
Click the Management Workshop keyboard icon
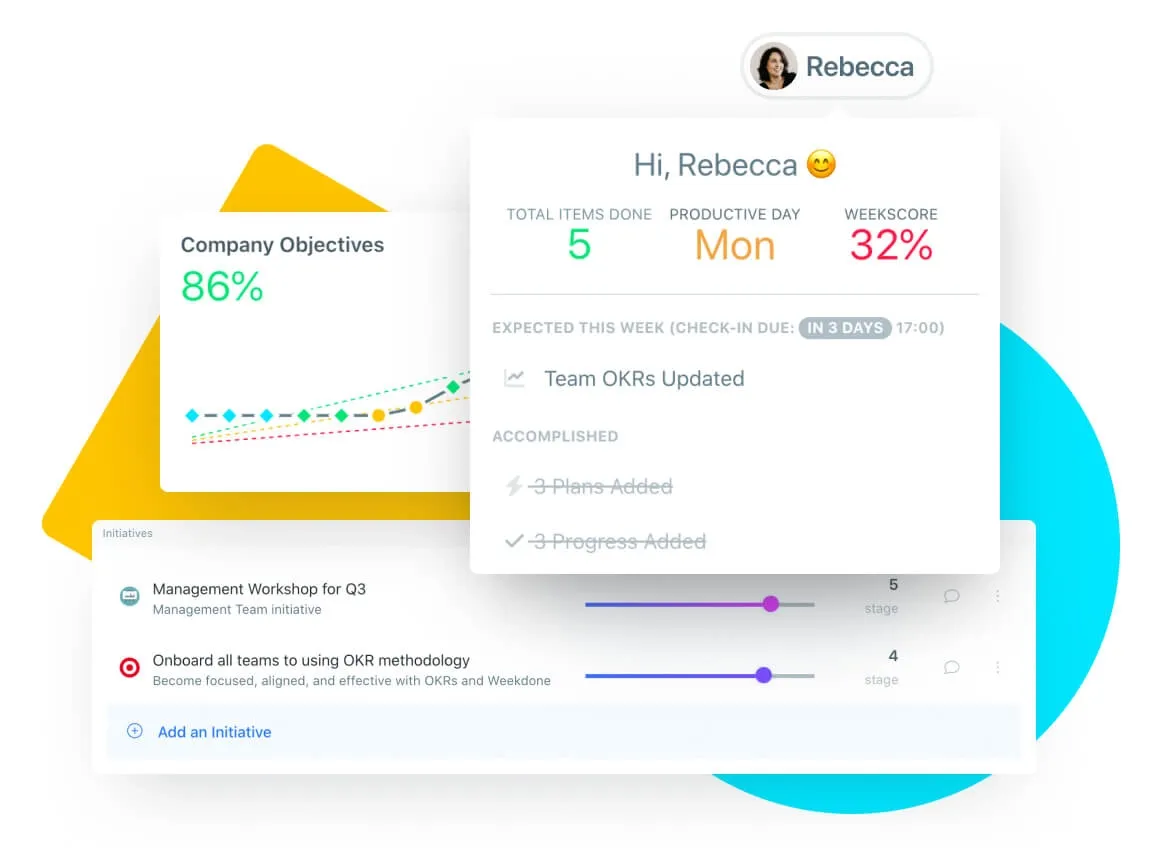click(129, 597)
